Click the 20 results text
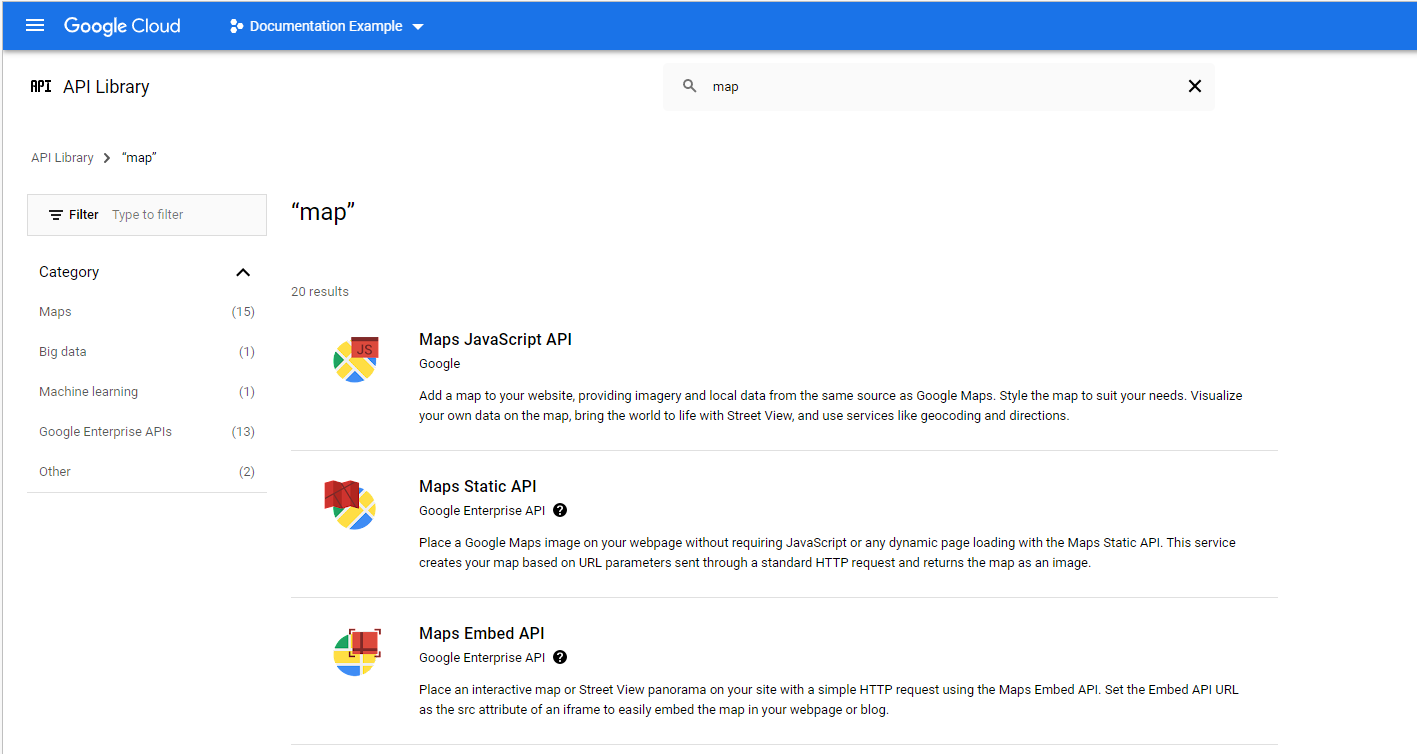 coord(320,292)
